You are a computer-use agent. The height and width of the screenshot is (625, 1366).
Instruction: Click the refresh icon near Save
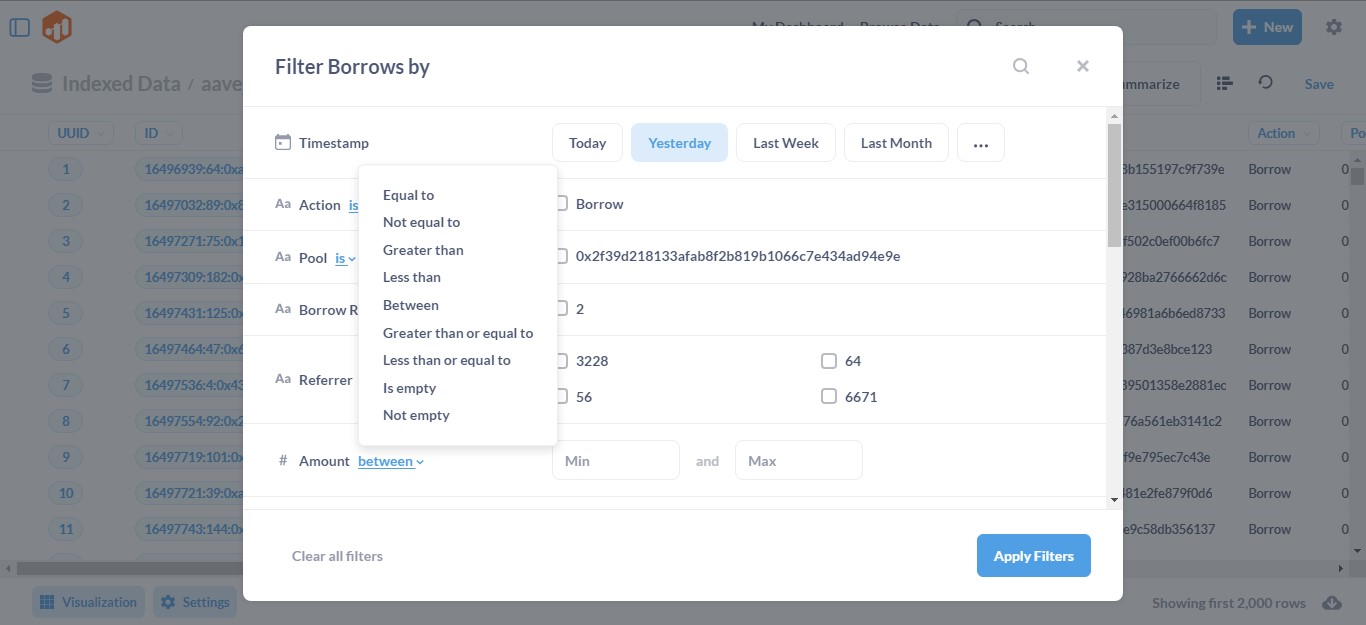click(1265, 83)
